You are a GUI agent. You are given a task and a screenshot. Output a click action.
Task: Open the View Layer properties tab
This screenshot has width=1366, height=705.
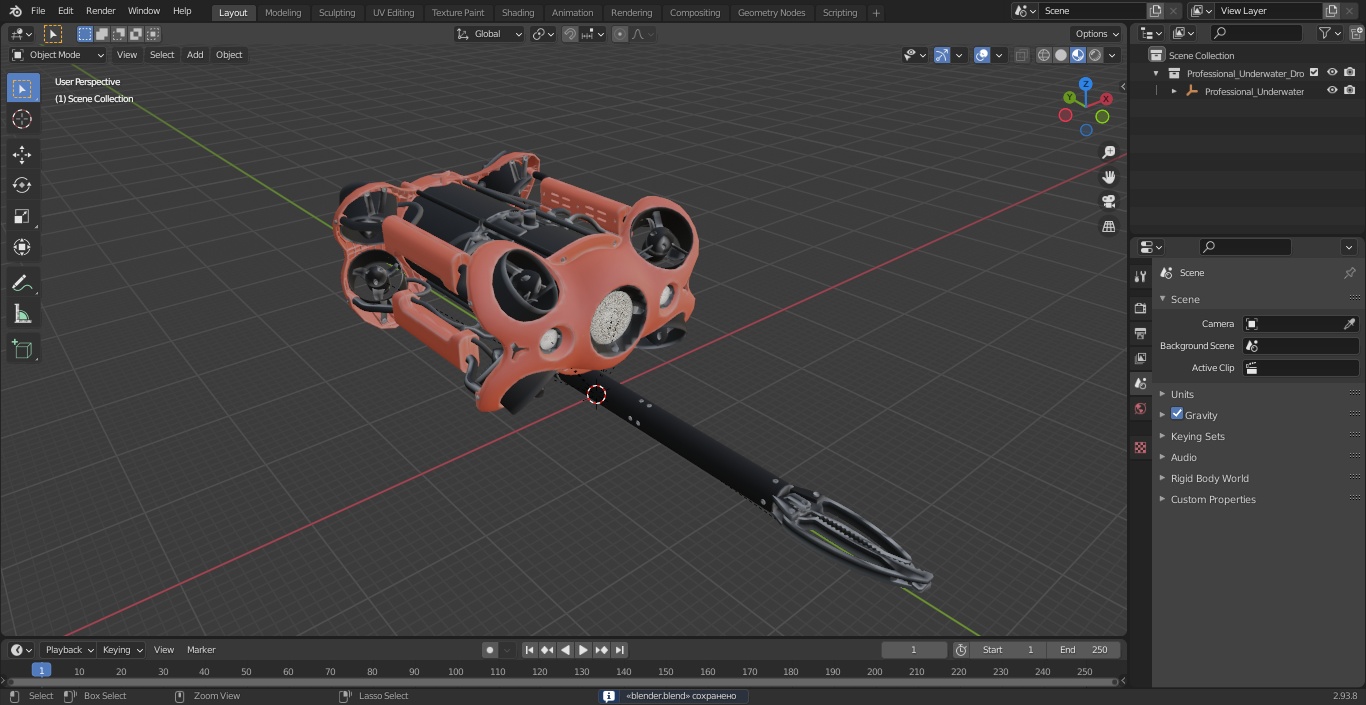click(1140, 358)
